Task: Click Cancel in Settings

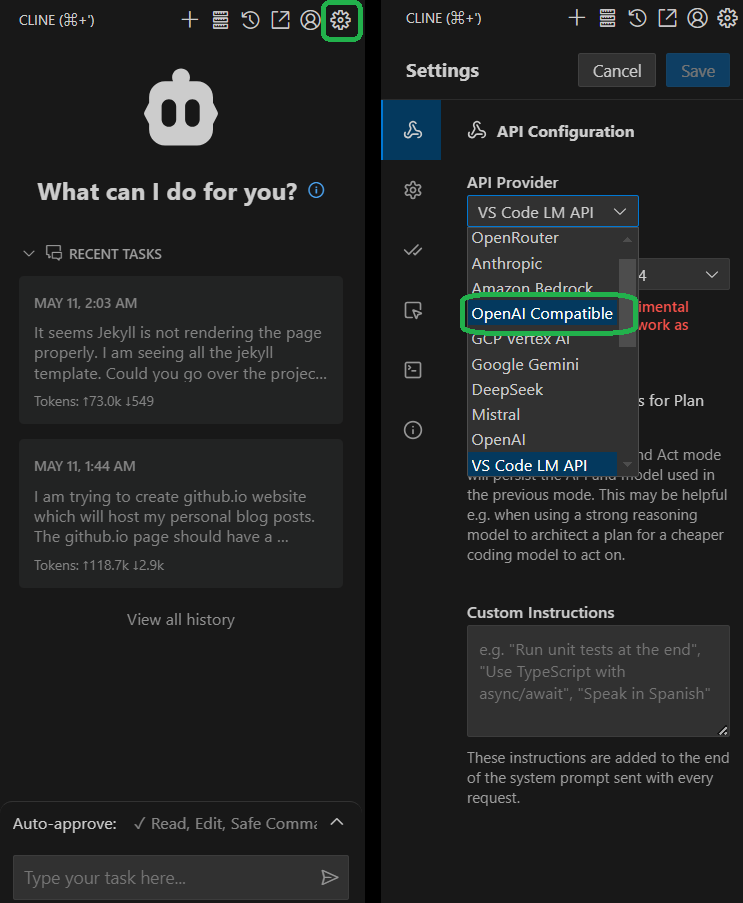Action: [x=617, y=71]
